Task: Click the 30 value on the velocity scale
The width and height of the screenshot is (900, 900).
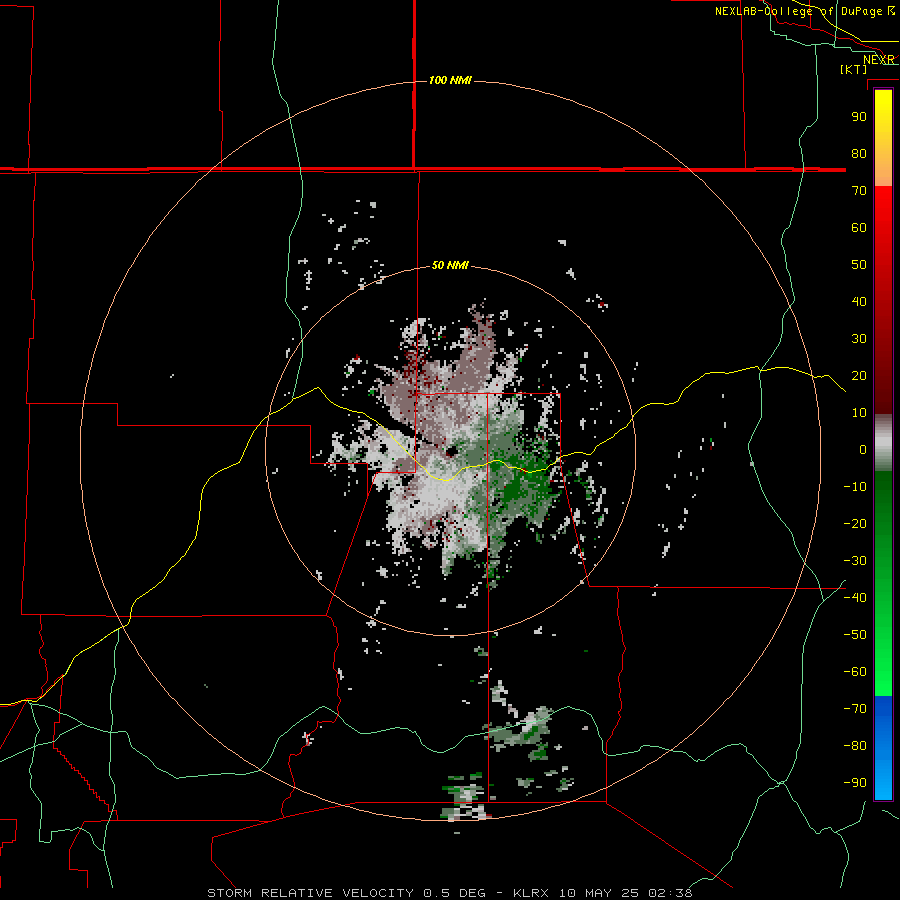Action: tap(859, 339)
